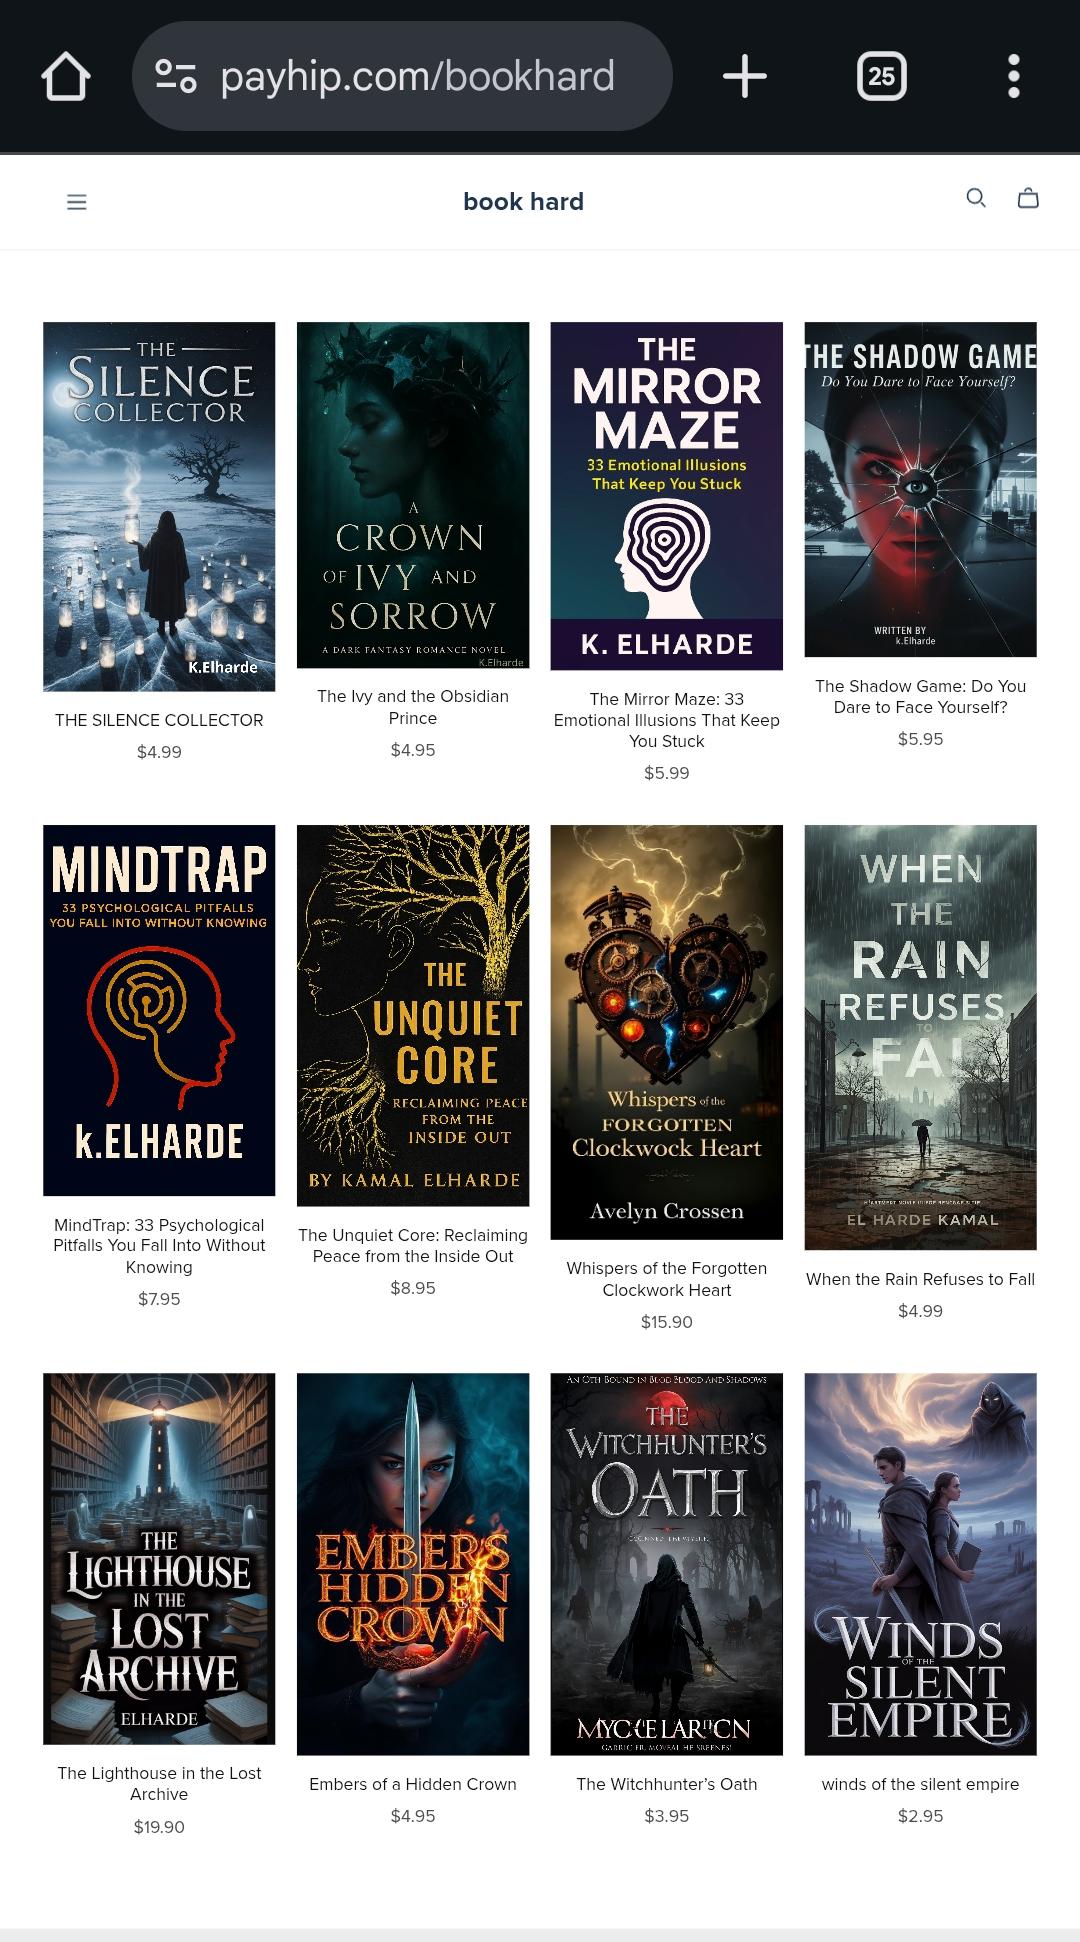This screenshot has height=1942, width=1080.
Task: Open the browser three-dot overflow menu
Action: click(1013, 76)
